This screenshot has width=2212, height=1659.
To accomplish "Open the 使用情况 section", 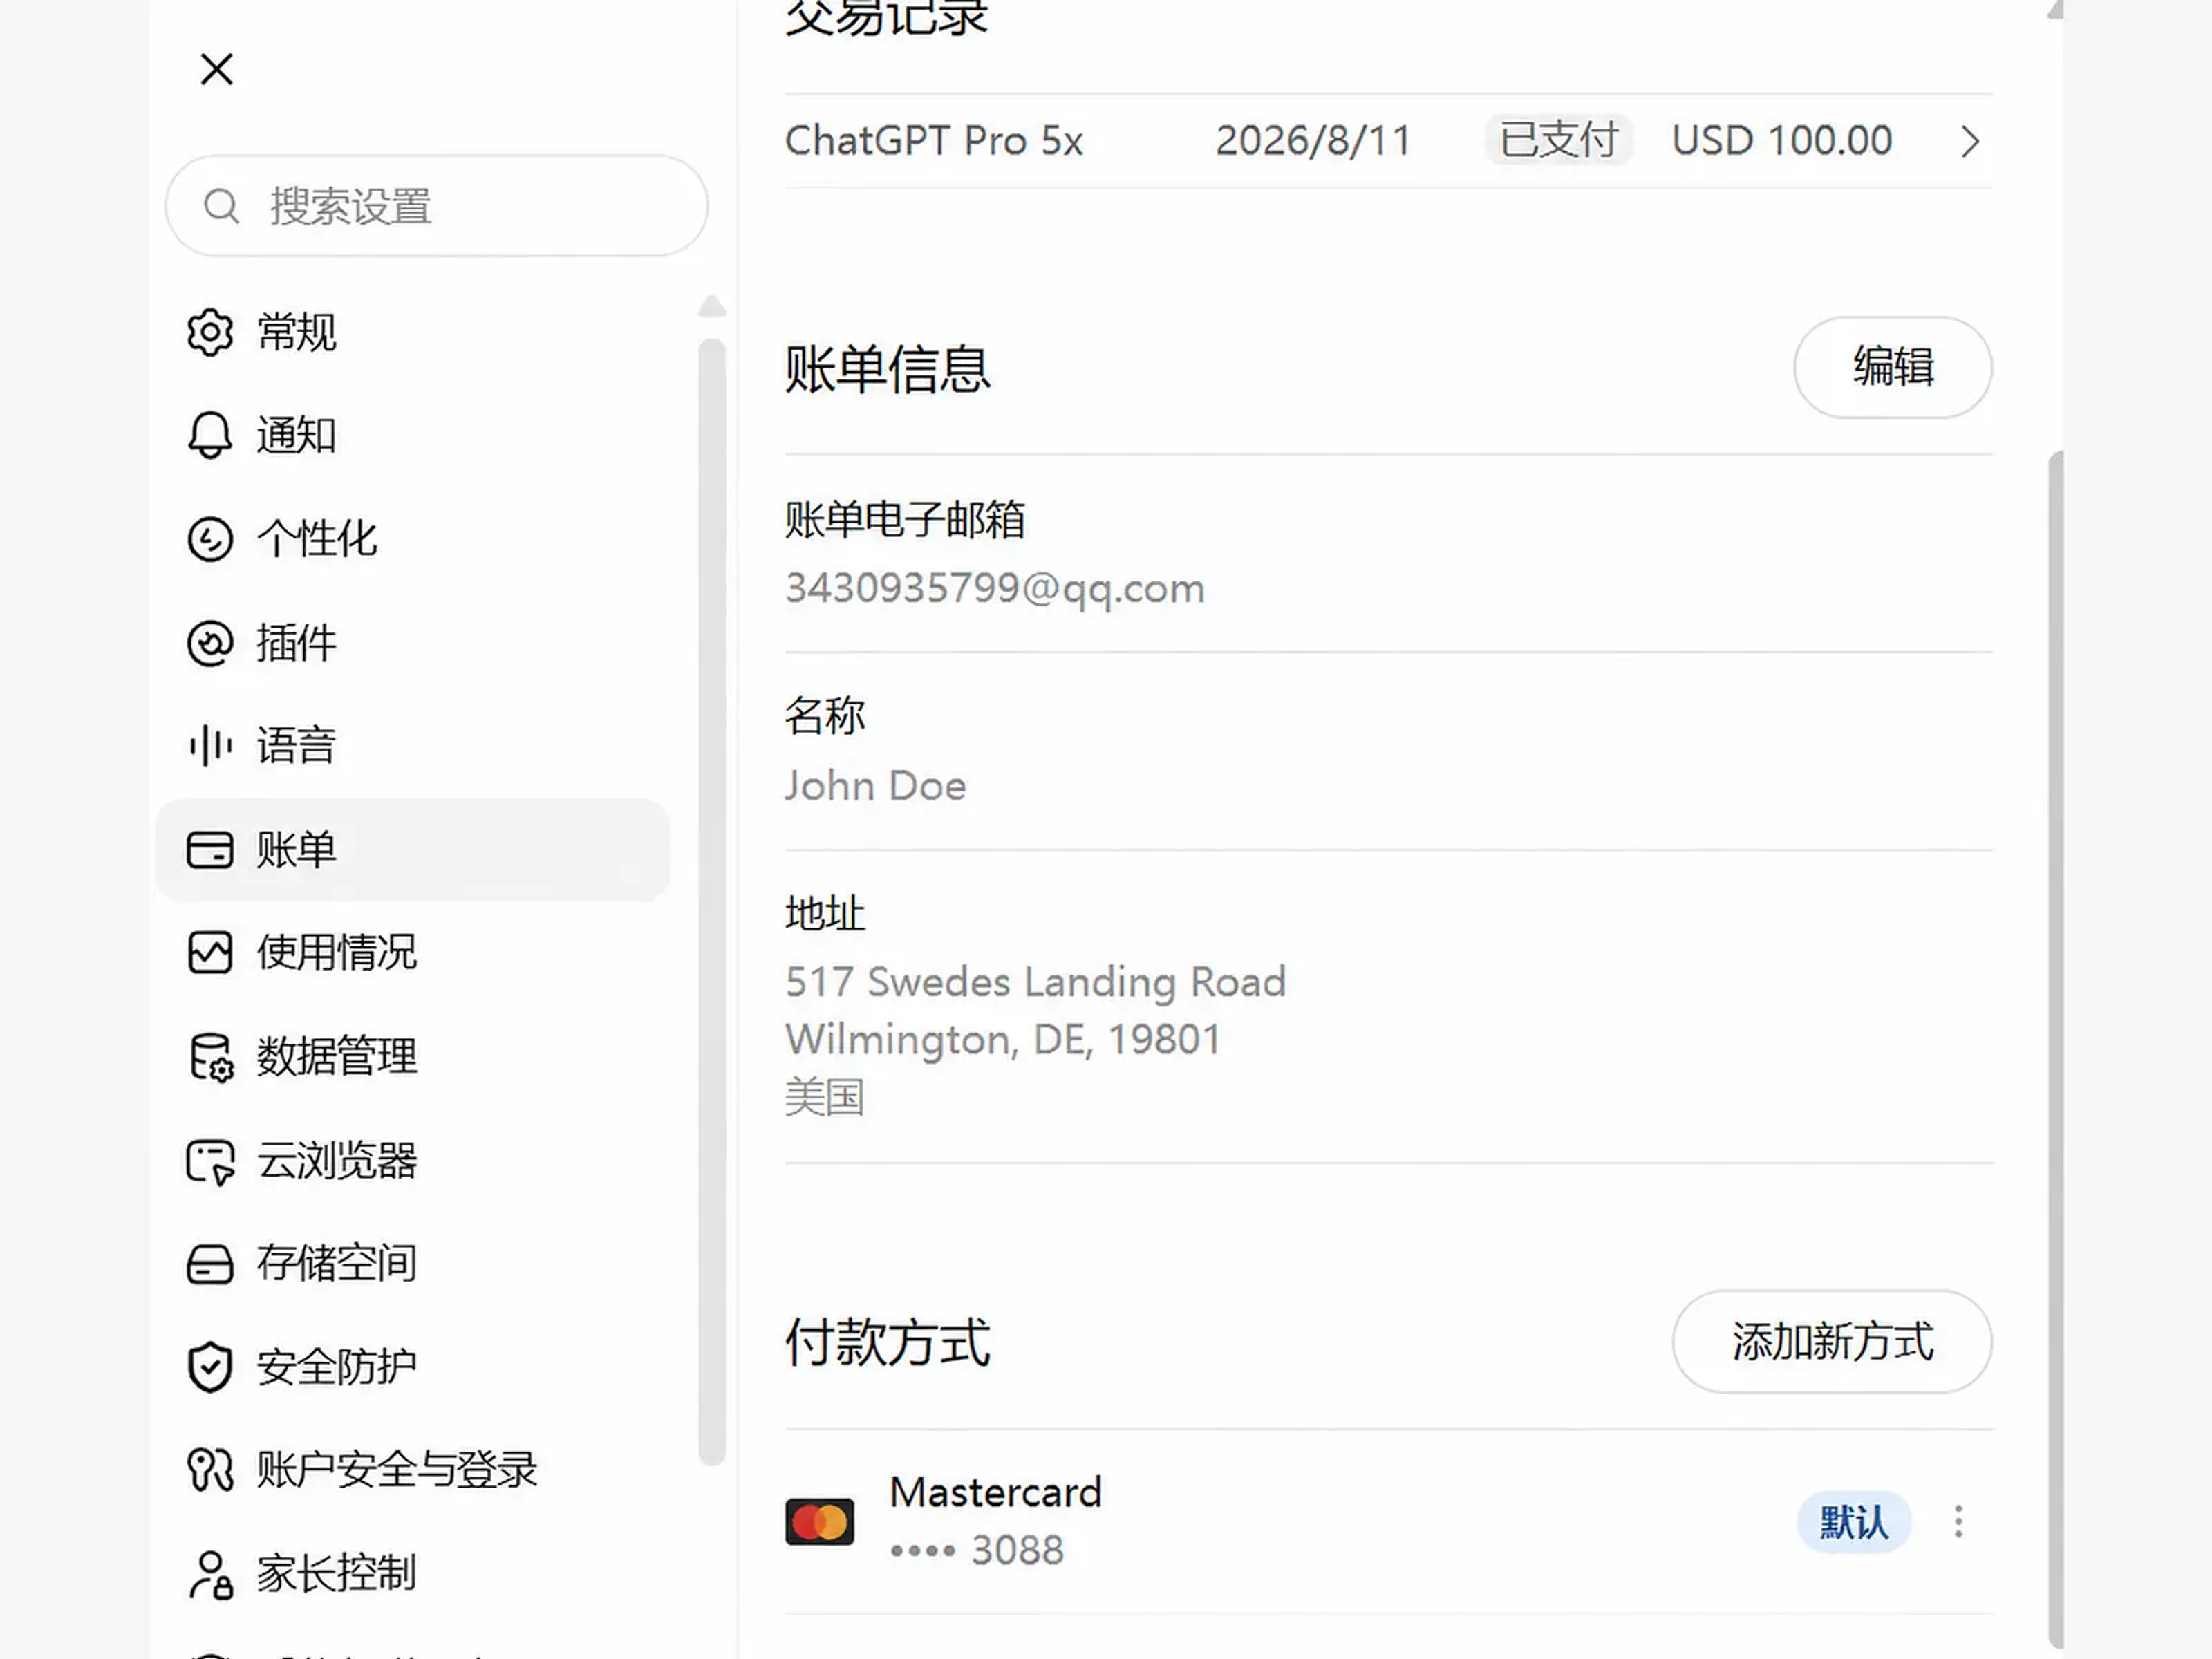I will [x=412, y=953].
